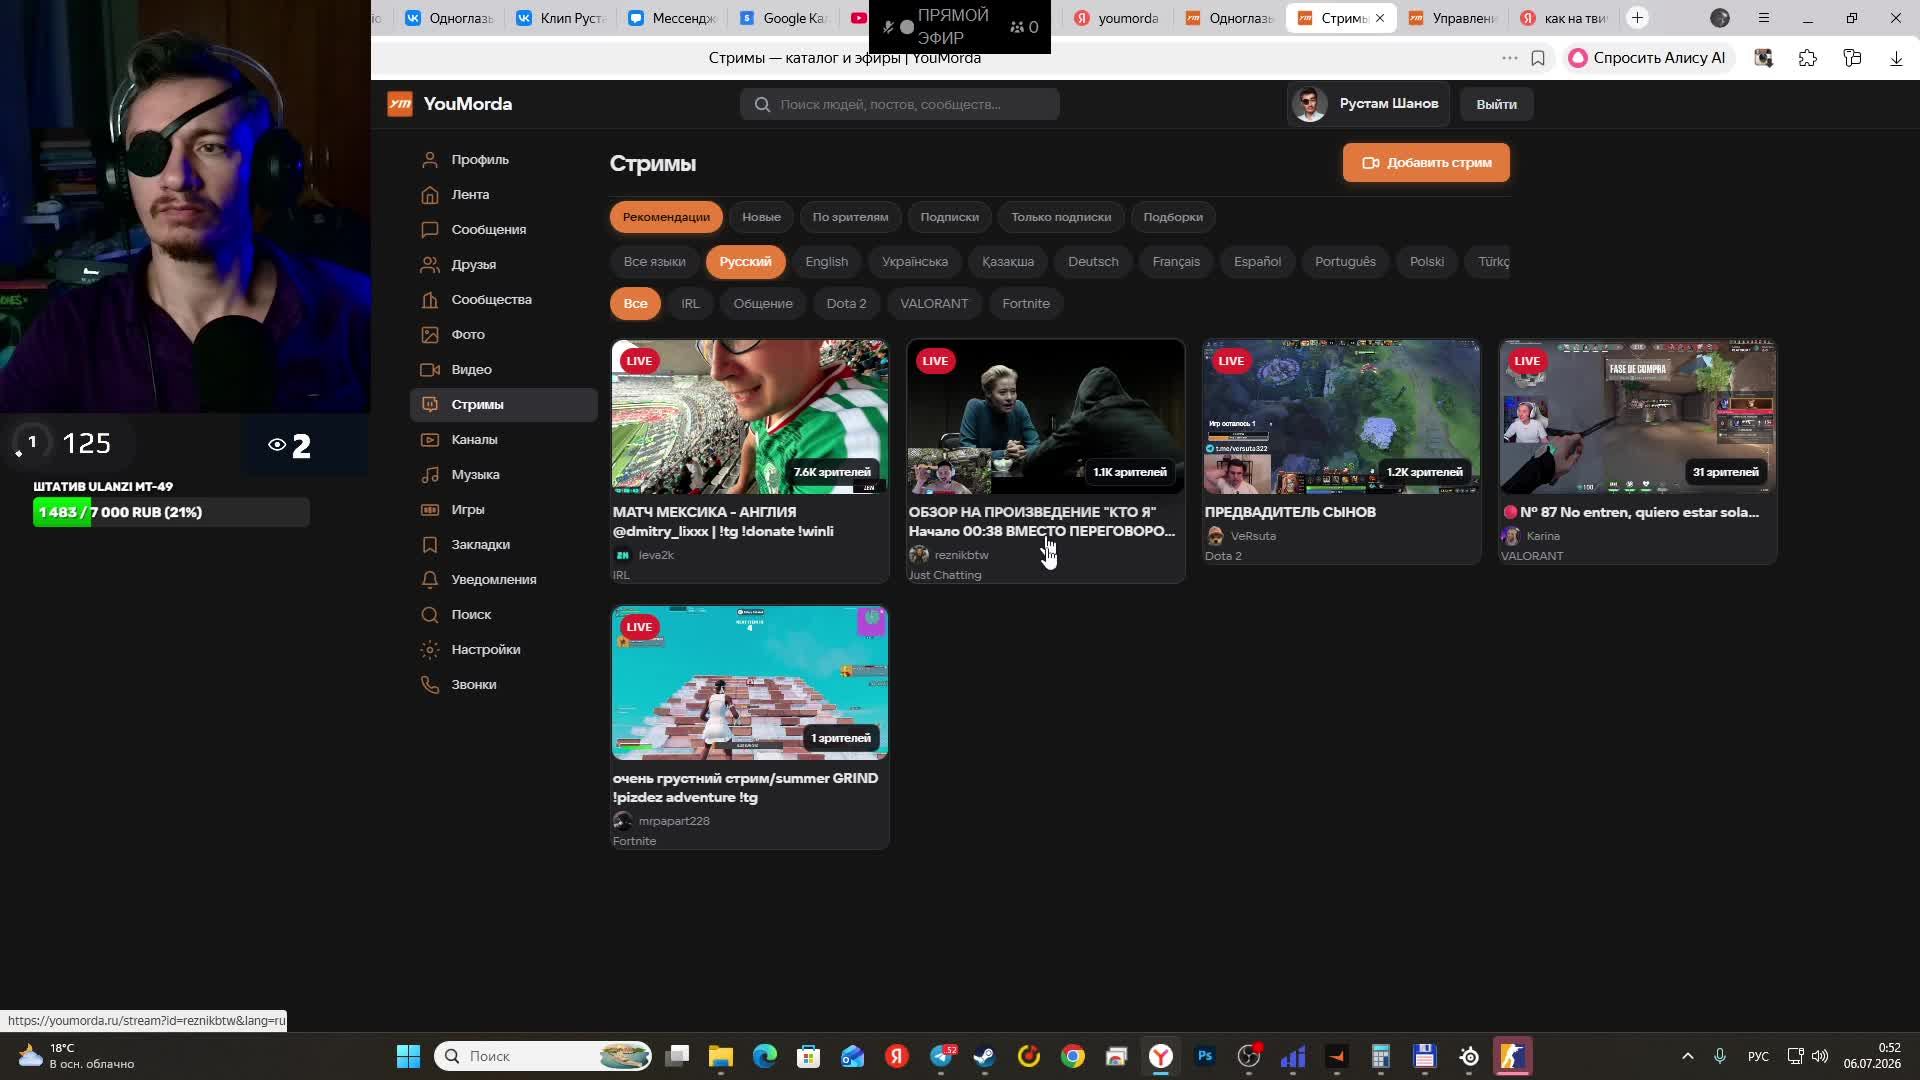Screen dimensions: 1920x1080
Task: Open Karina's channel link
Action: point(1542,536)
